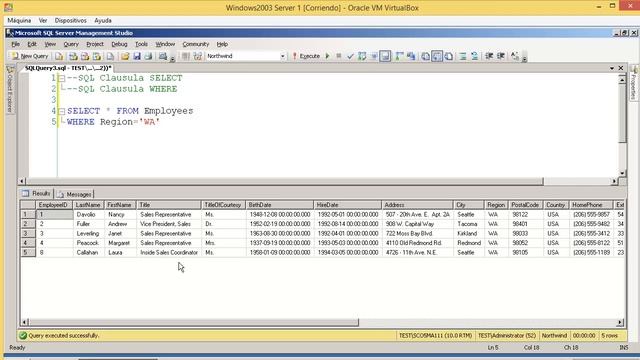Screen dimensions: 640x360
Task: Click the Debug green play arrow icon
Action: [327, 56]
